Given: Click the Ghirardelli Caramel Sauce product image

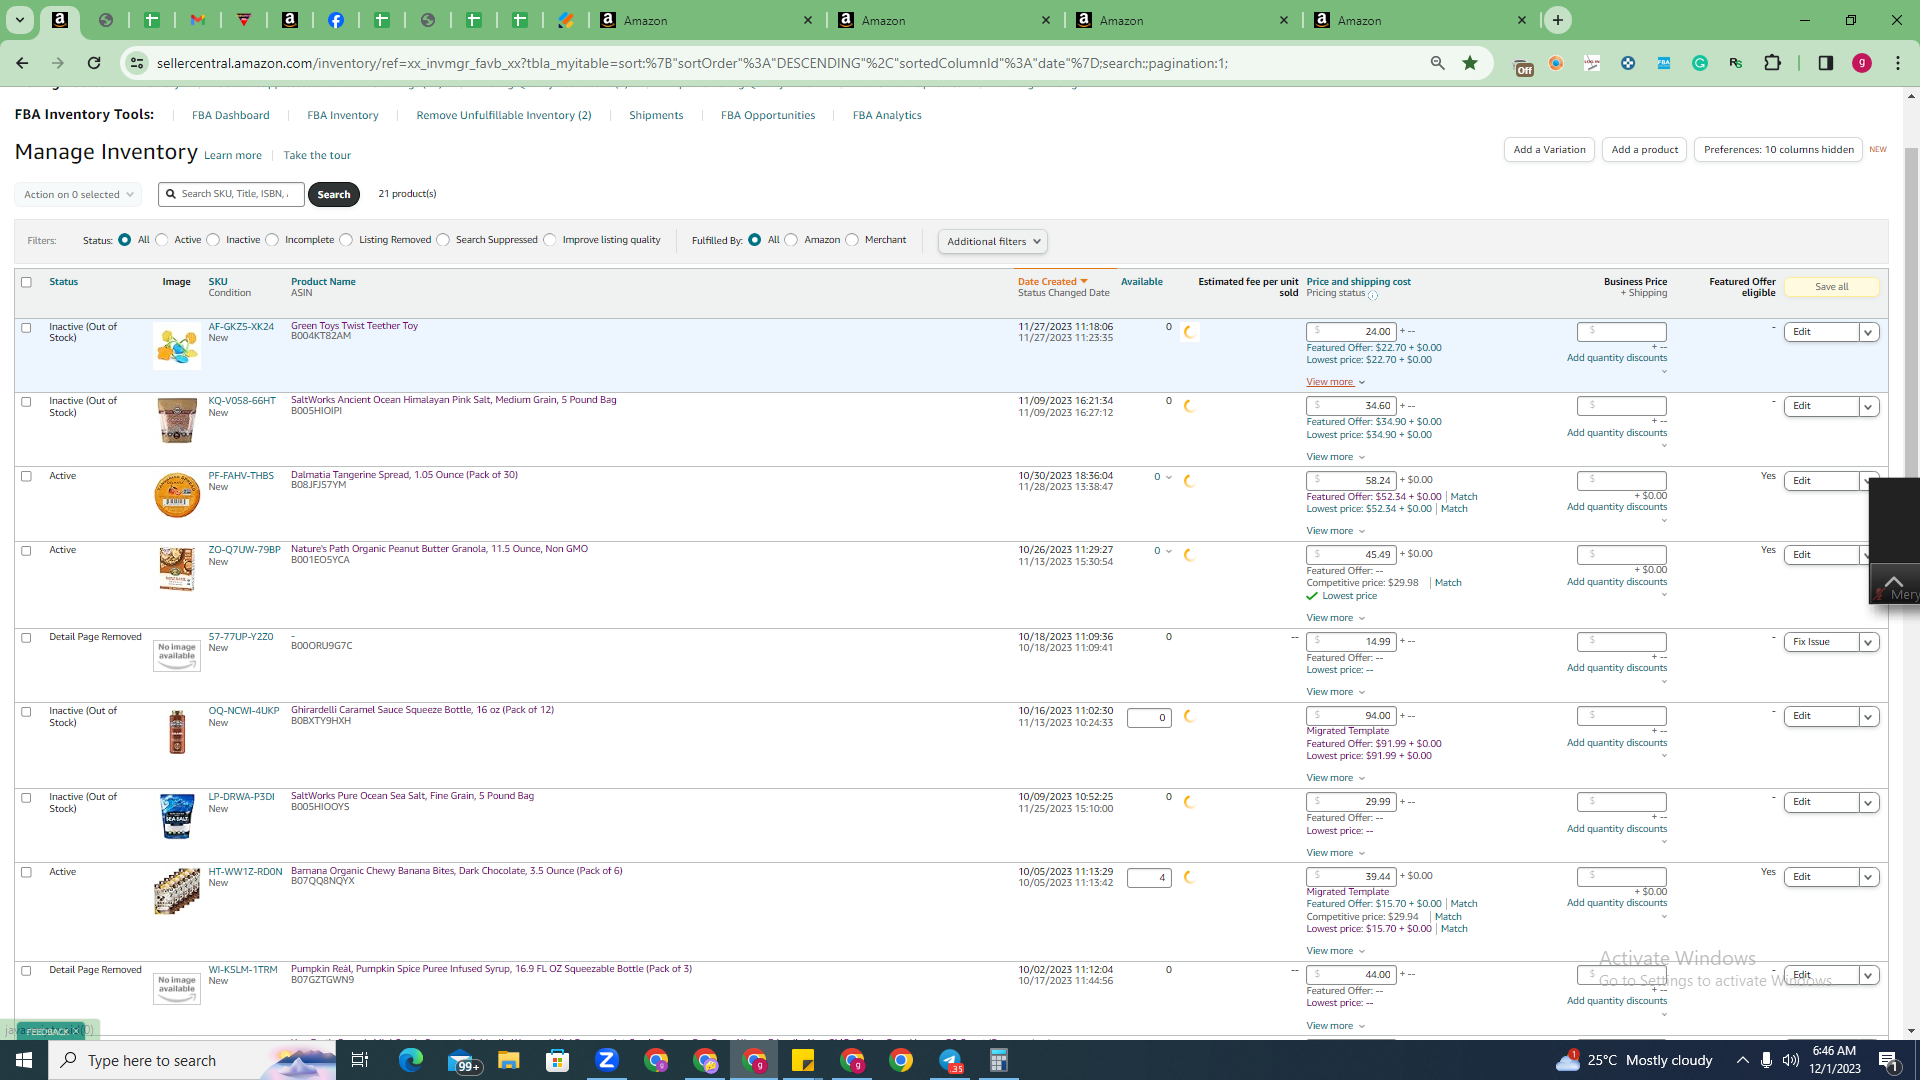Looking at the screenshot, I should (177, 731).
